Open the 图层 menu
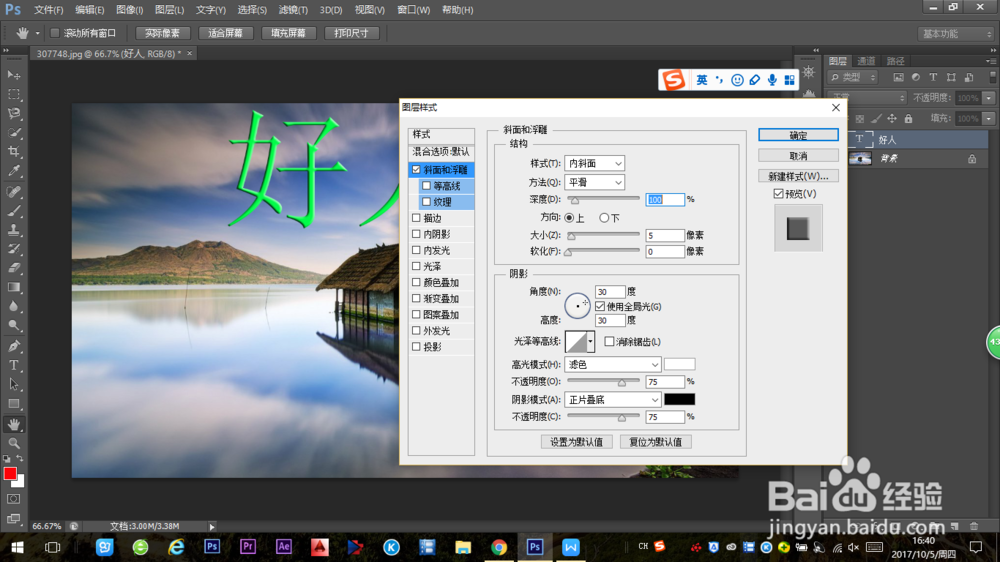This screenshot has width=1000, height=562. (x=170, y=10)
